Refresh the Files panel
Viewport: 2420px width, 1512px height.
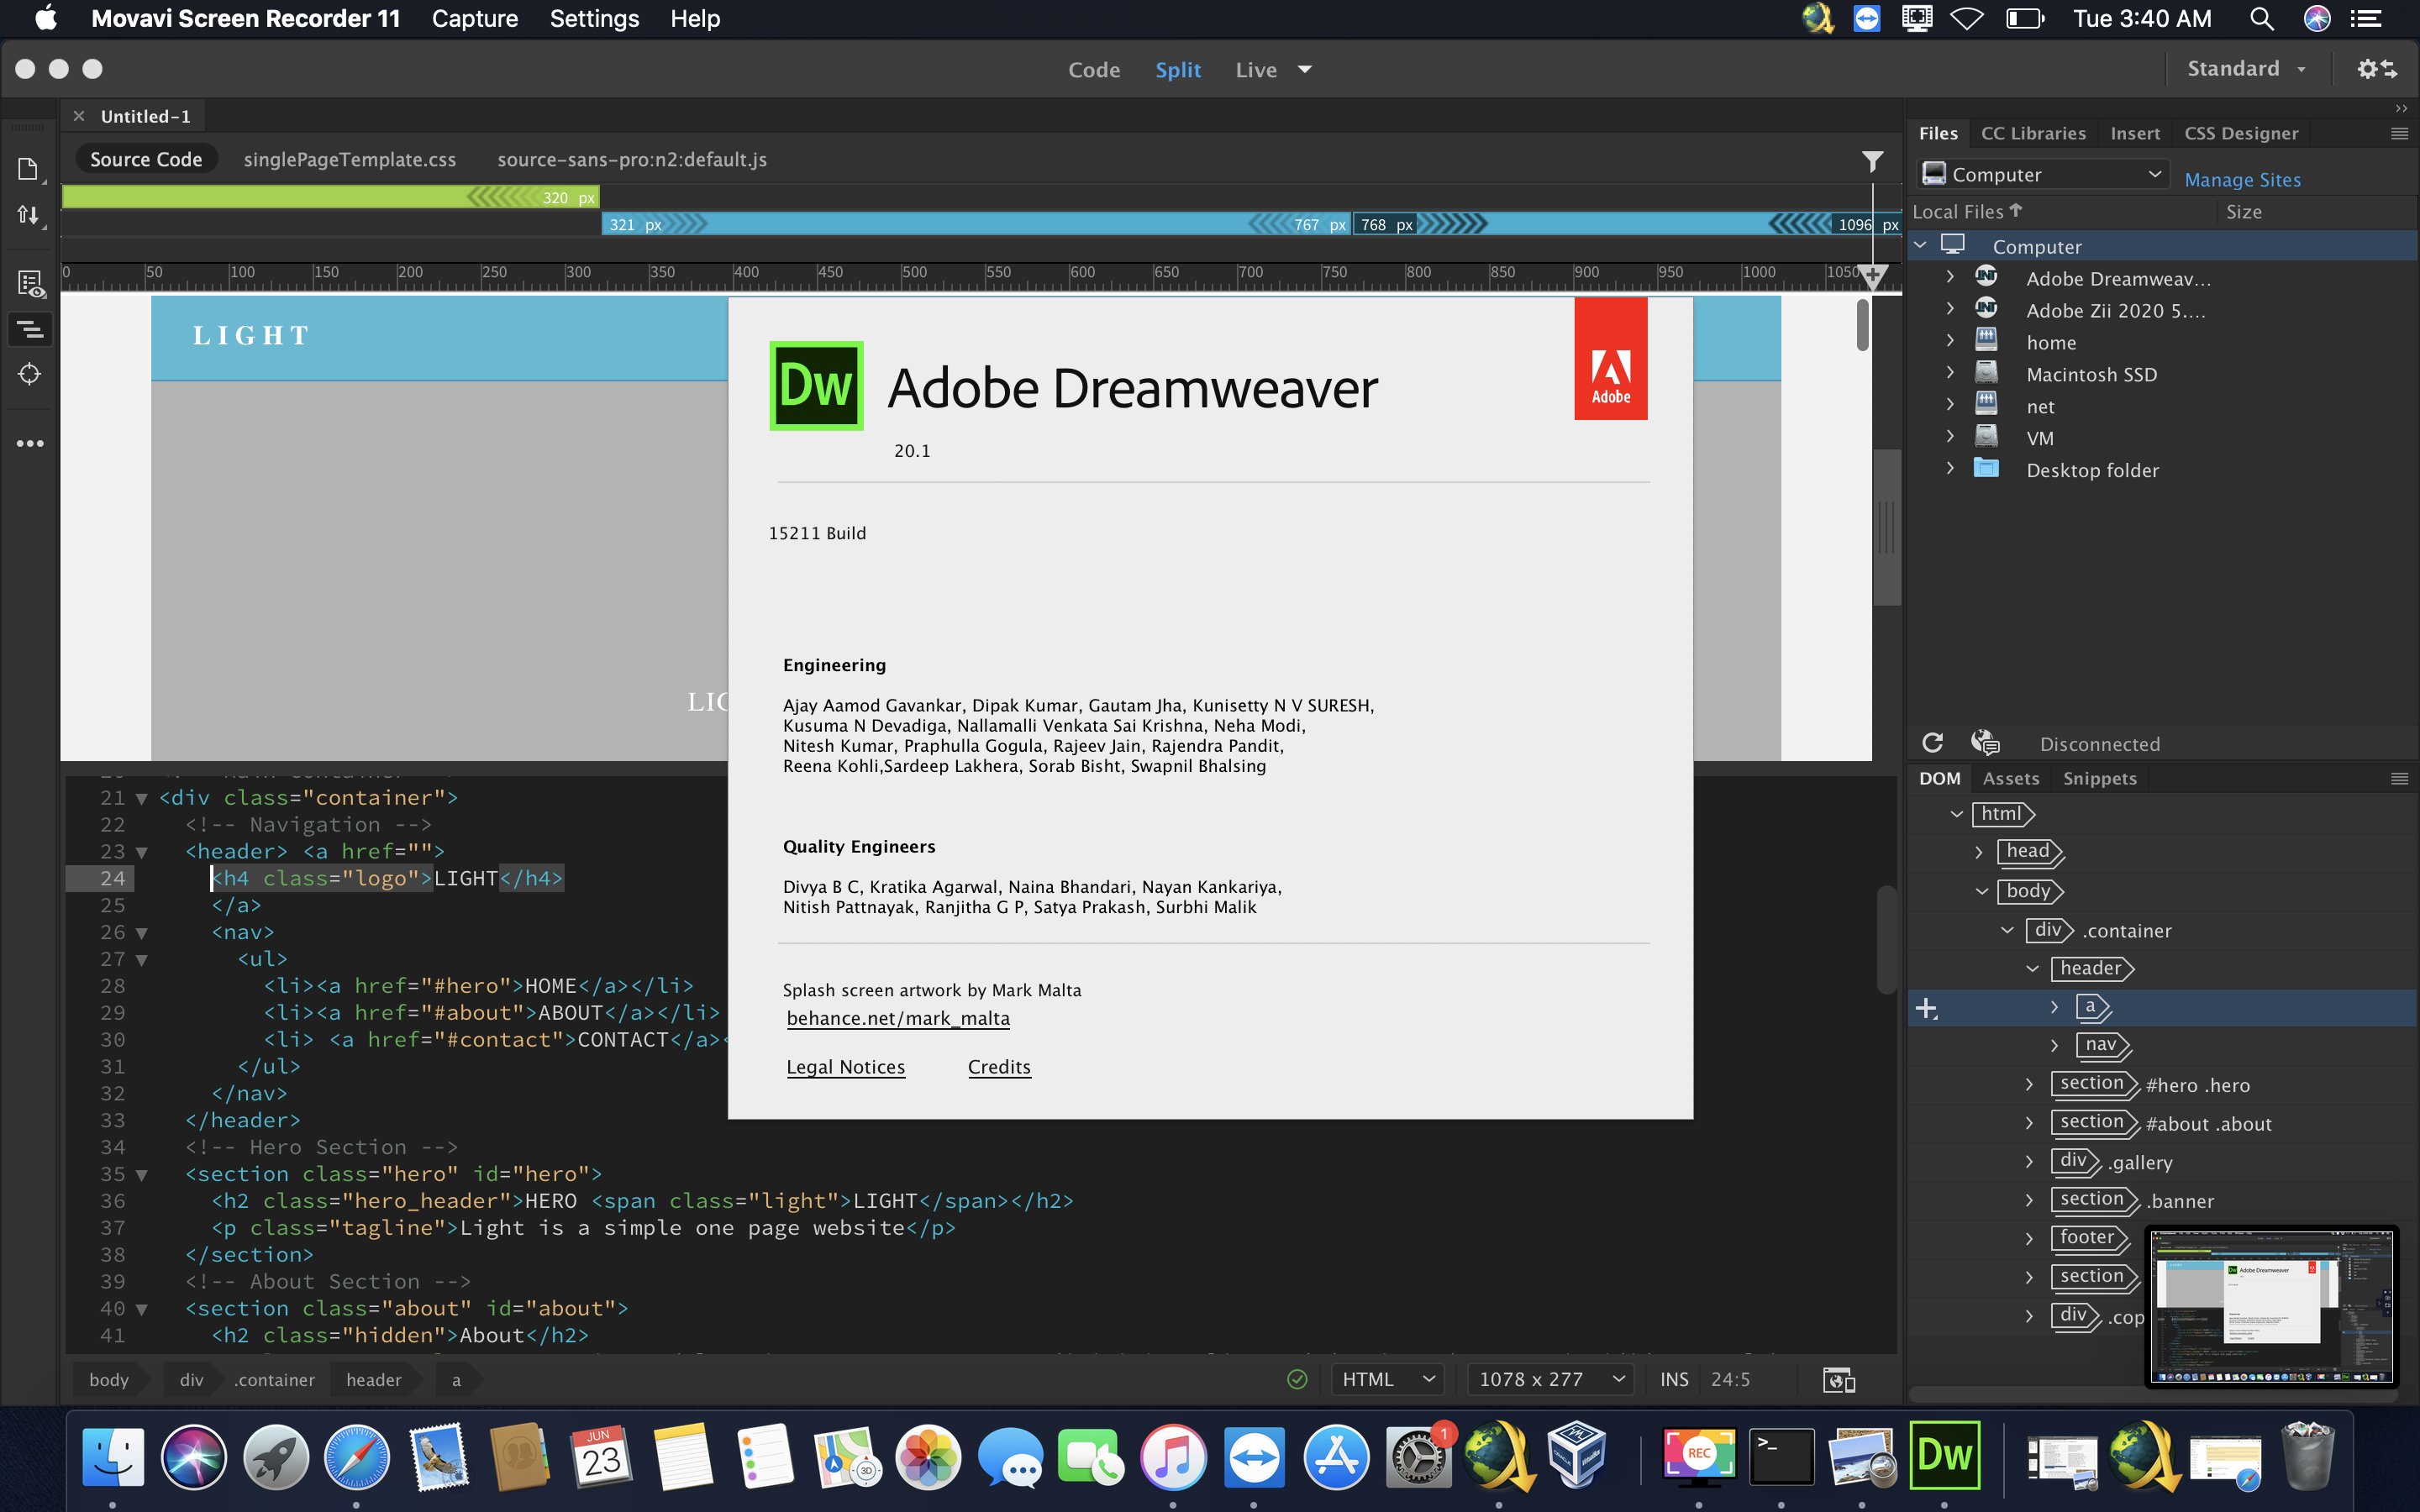pyautogui.click(x=1932, y=743)
